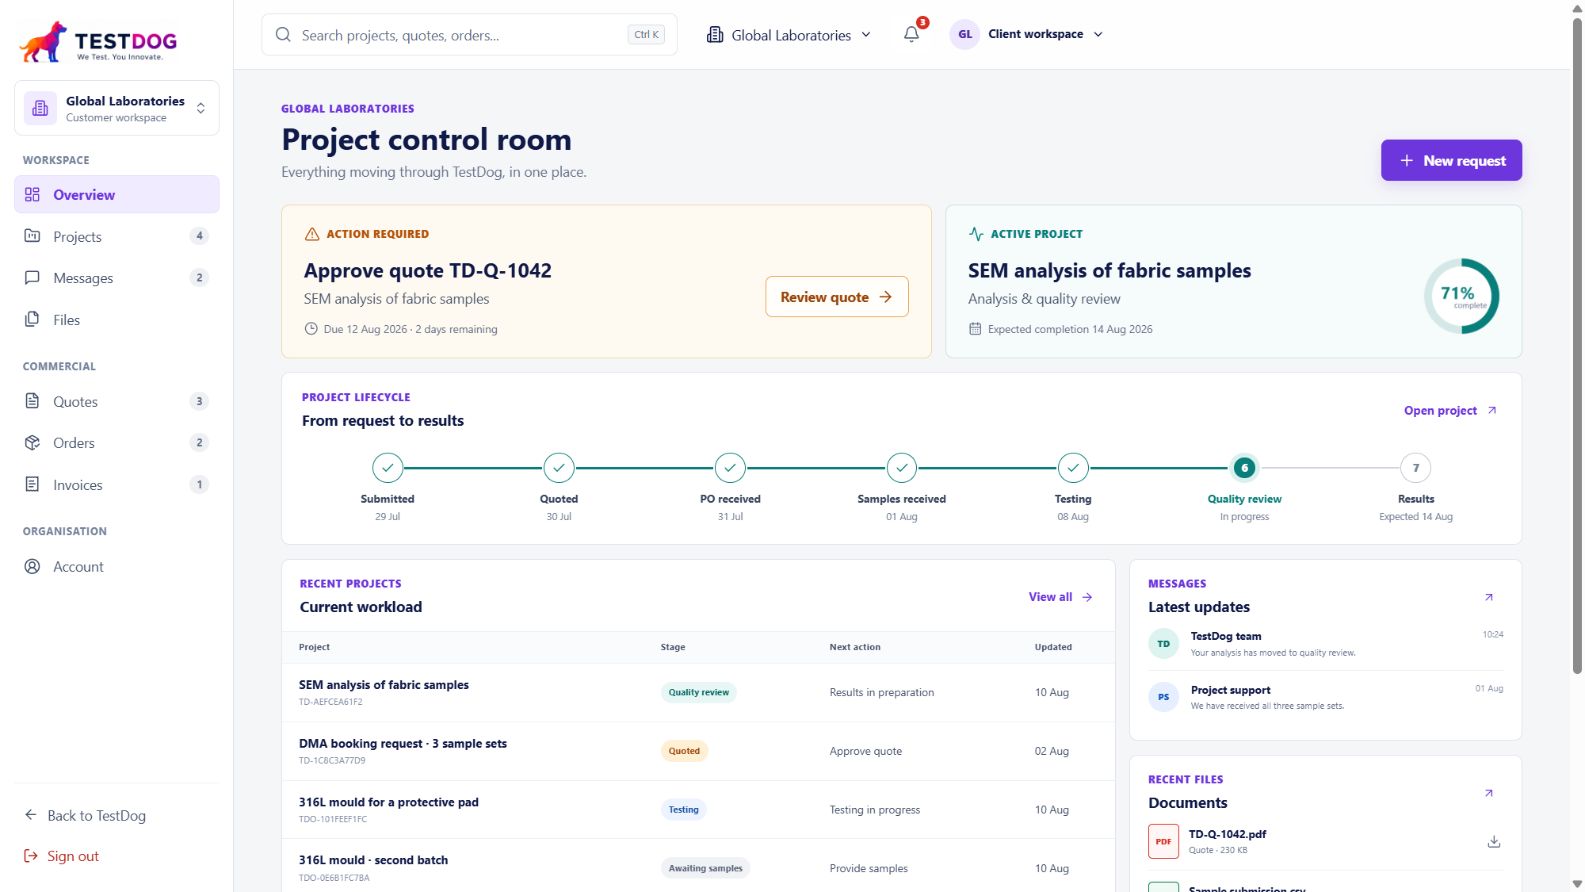Click the TestDog logo
The height and width of the screenshot is (892, 1585).
pyautogui.click(x=98, y=41)
